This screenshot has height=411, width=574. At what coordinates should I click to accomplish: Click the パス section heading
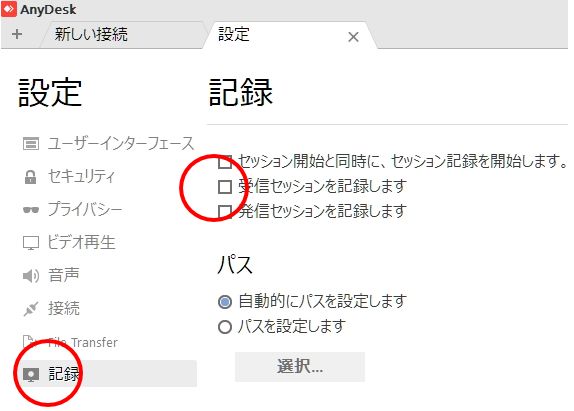[235, 265]
